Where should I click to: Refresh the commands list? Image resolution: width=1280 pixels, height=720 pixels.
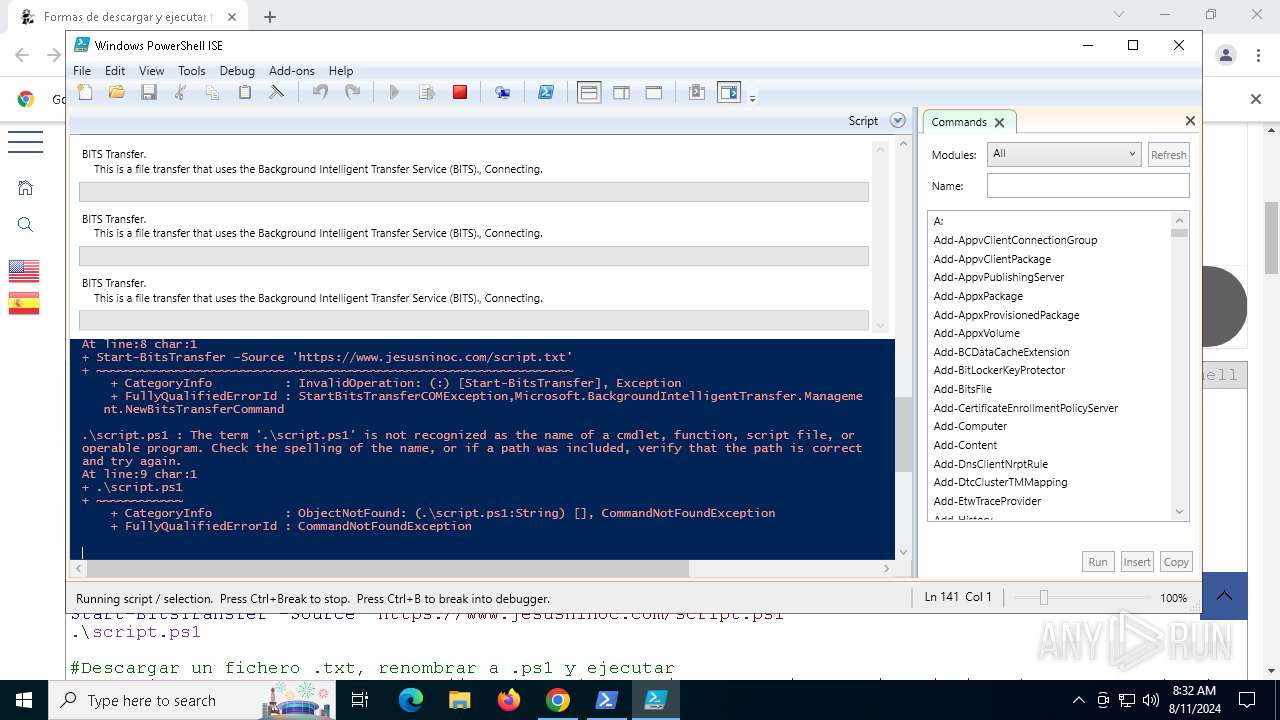point(1168,155)
